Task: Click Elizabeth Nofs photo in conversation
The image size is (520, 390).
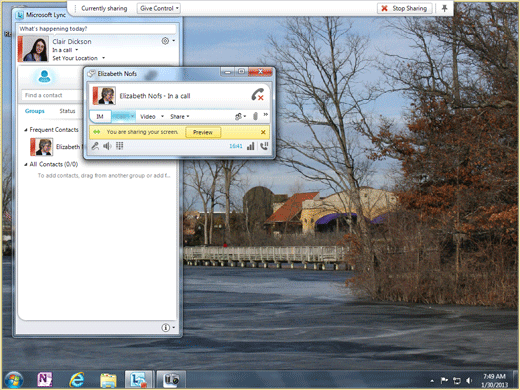Action: click(104, 96)
